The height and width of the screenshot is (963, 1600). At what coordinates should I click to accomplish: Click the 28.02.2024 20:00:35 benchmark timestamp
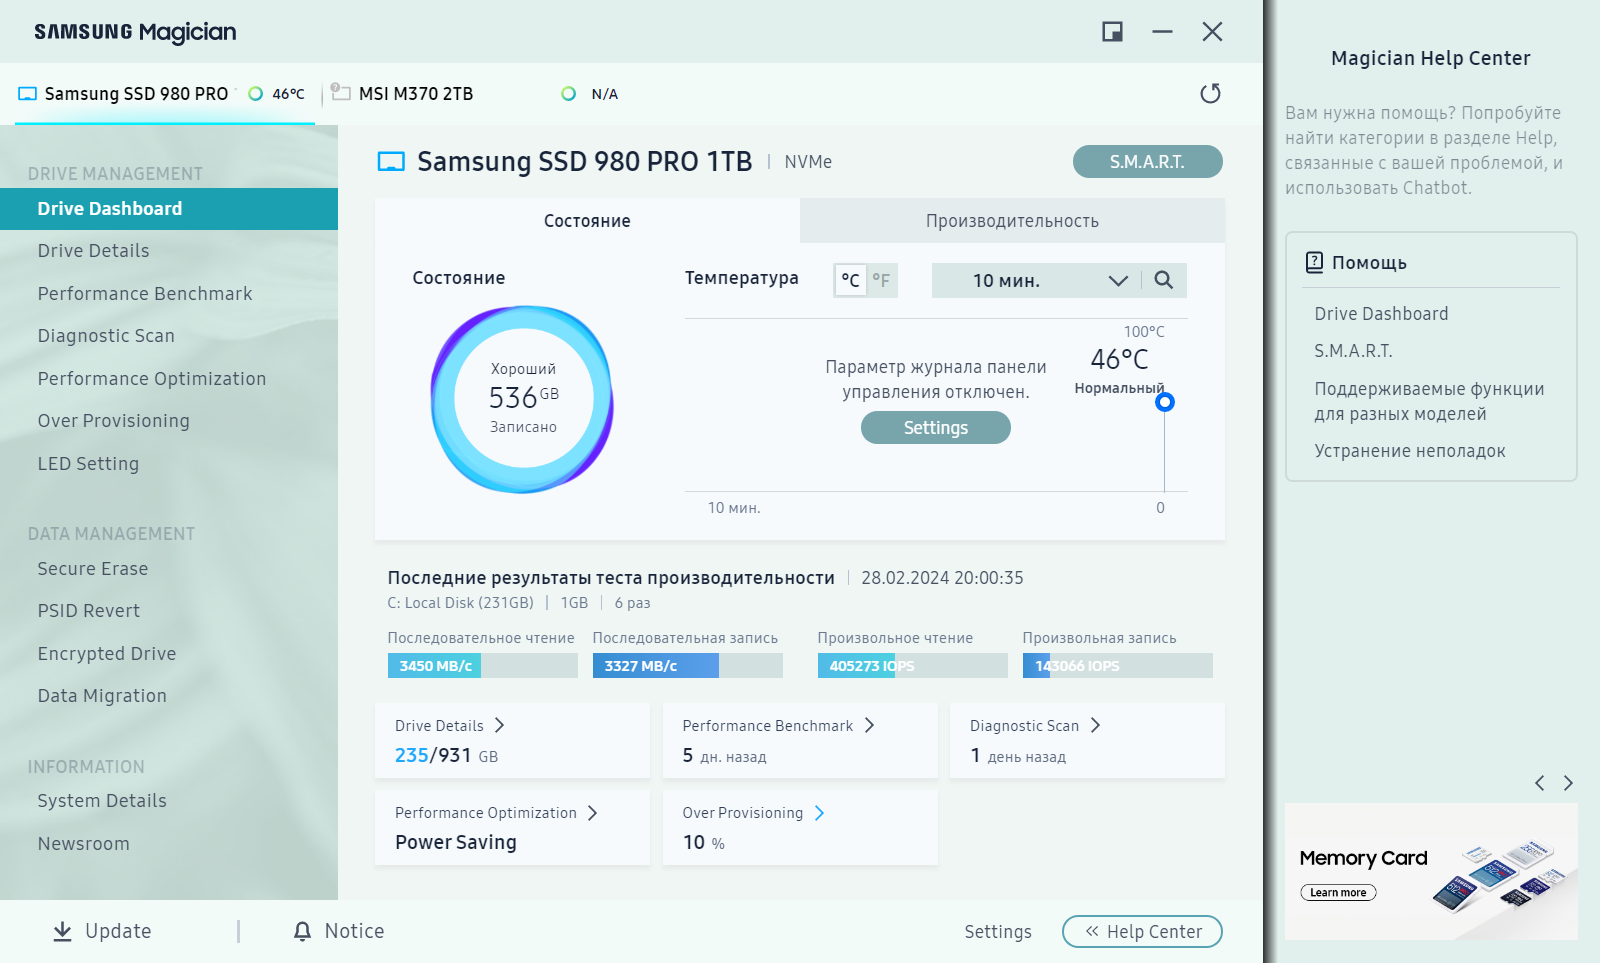[x=942, y=578]
